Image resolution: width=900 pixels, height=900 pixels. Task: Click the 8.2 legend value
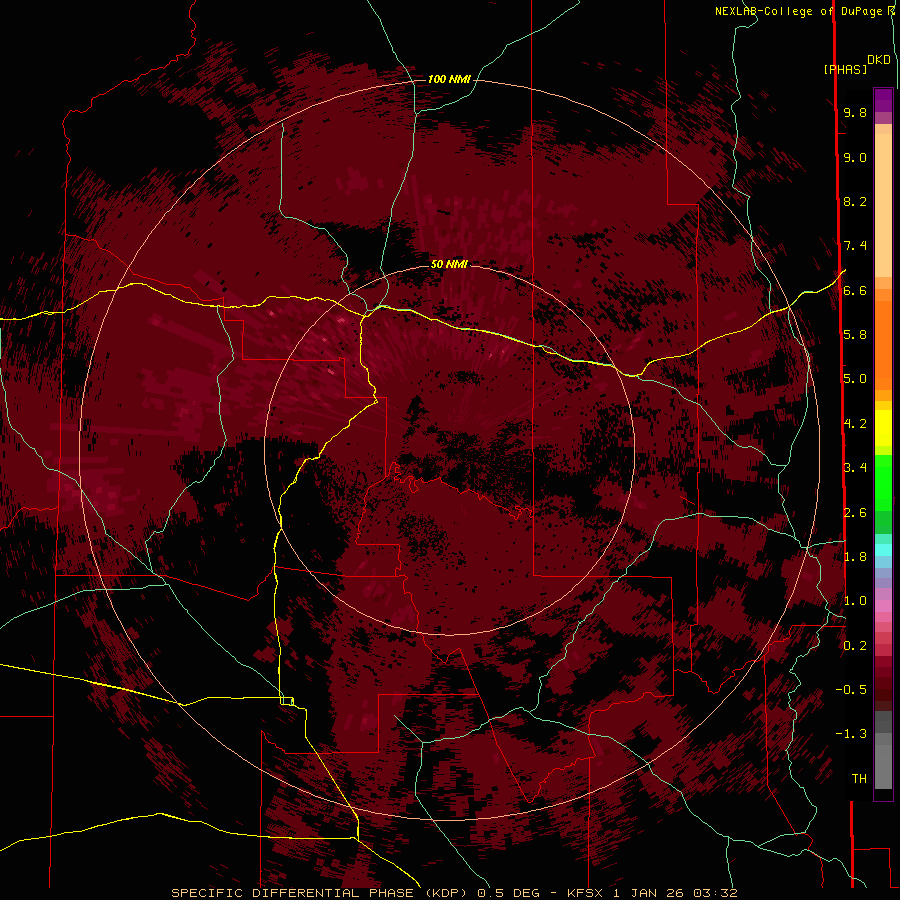(x=855, y=201)
